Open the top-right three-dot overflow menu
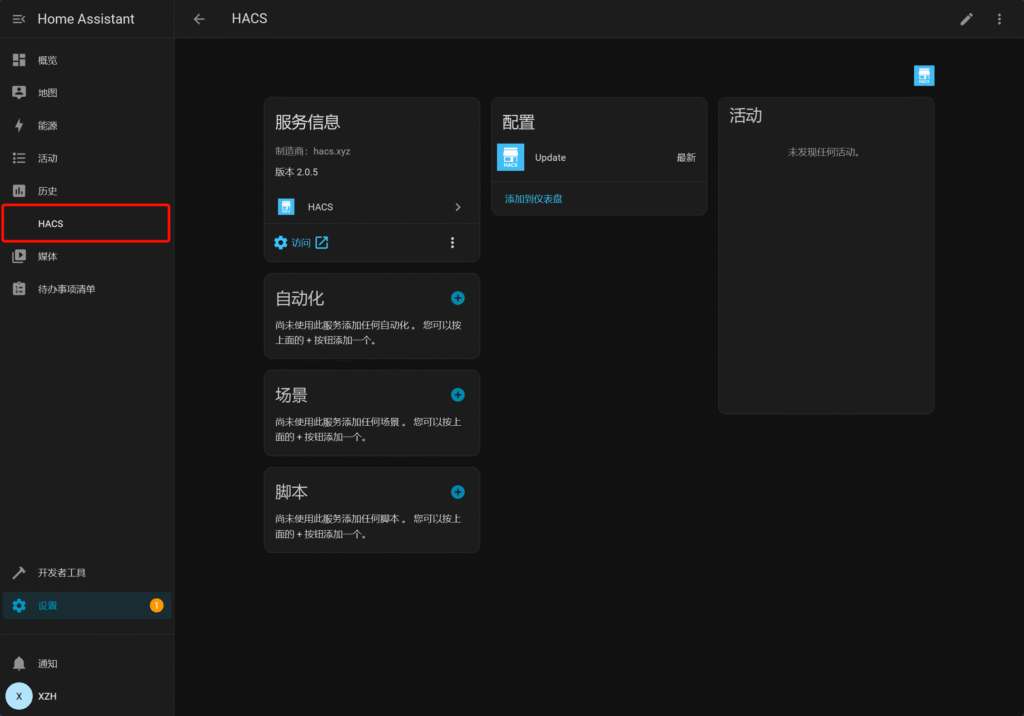This screenshot has width=1024, height=716. pos(999,19)
